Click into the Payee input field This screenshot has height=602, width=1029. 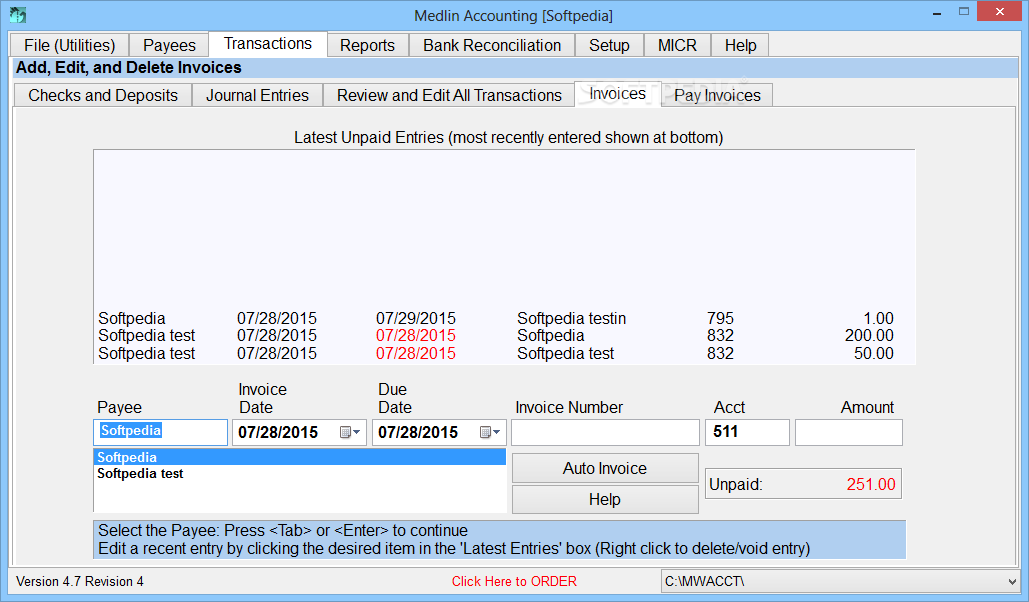pyautogui.click(x=161, y=433)
